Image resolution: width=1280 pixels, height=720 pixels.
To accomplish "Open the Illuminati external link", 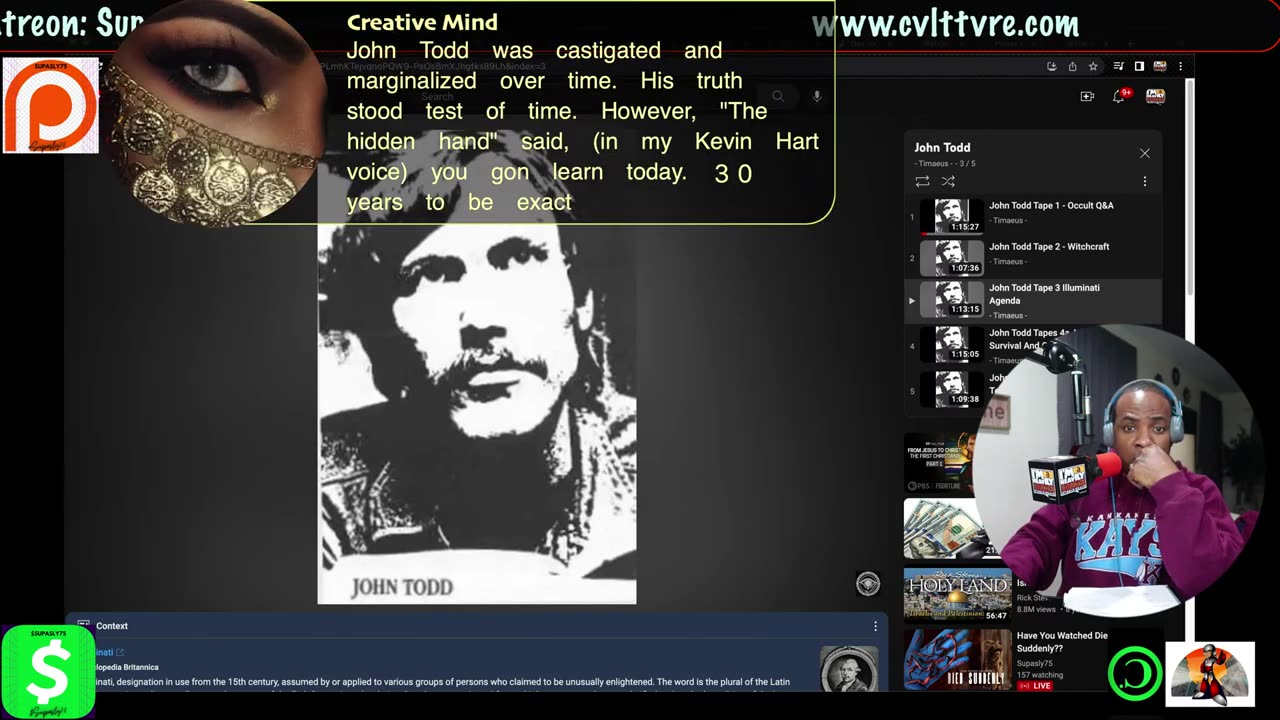I will (120, 653).
